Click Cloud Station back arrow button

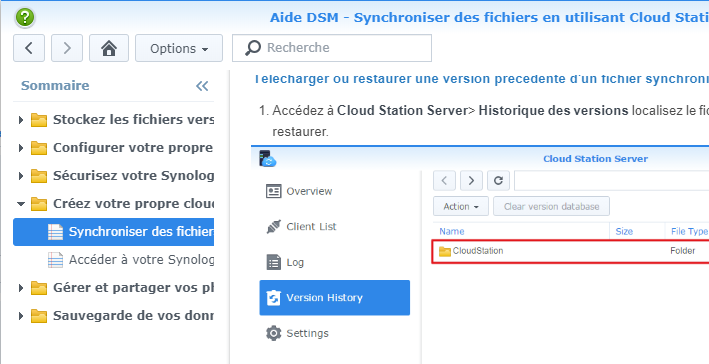[444, 181]
